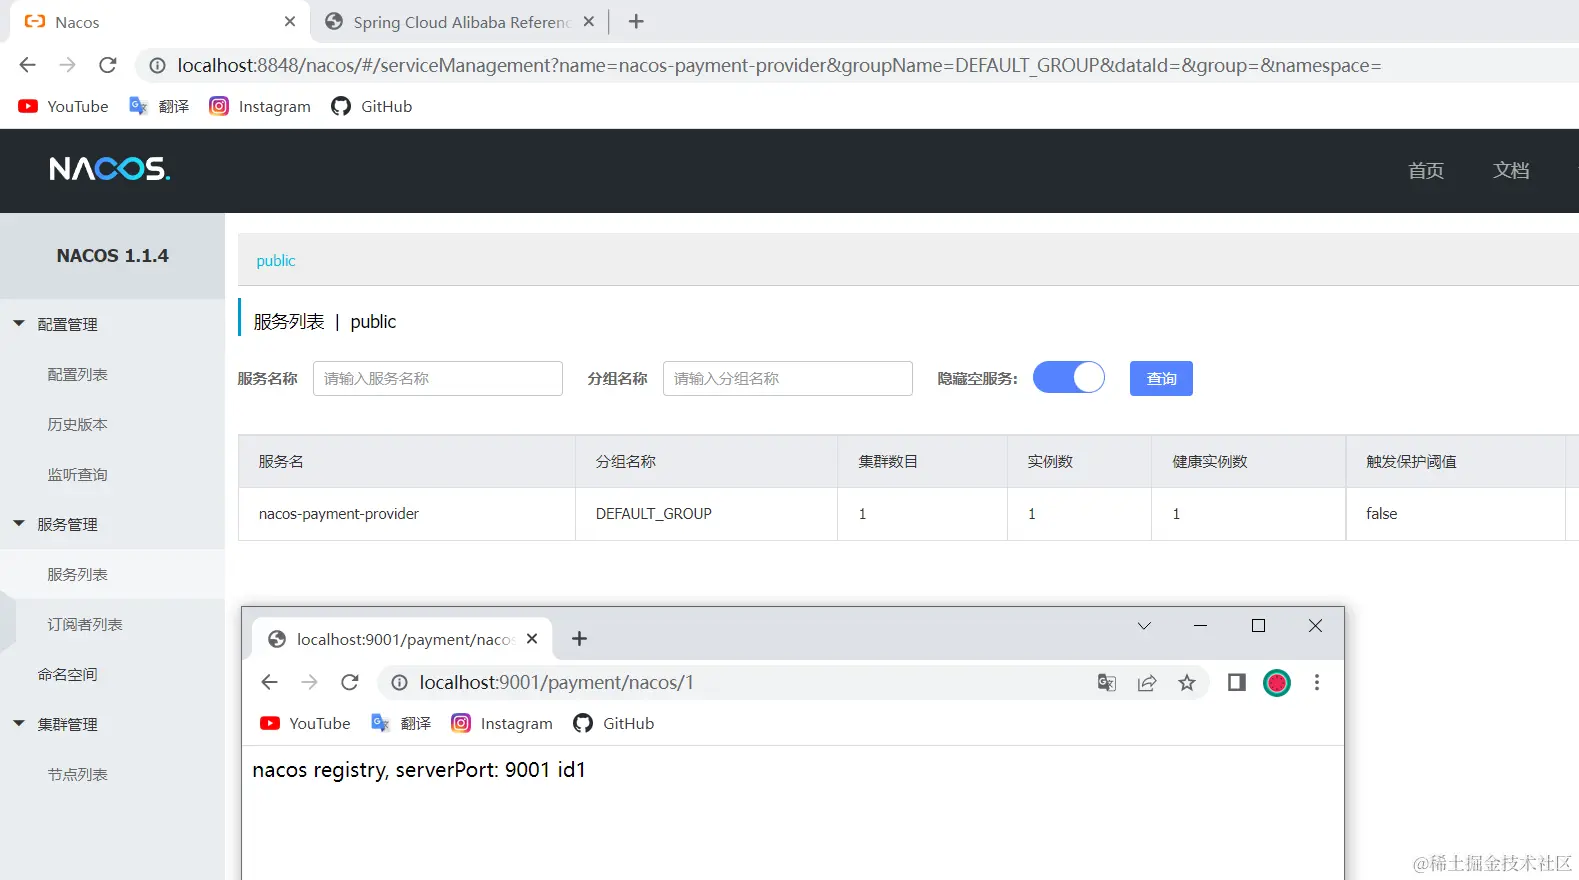Image resolution: width=1579 pixels, height=880 pixels.
Task: Go back in the main Nacos browser
Action: click(x=28, y=65)
